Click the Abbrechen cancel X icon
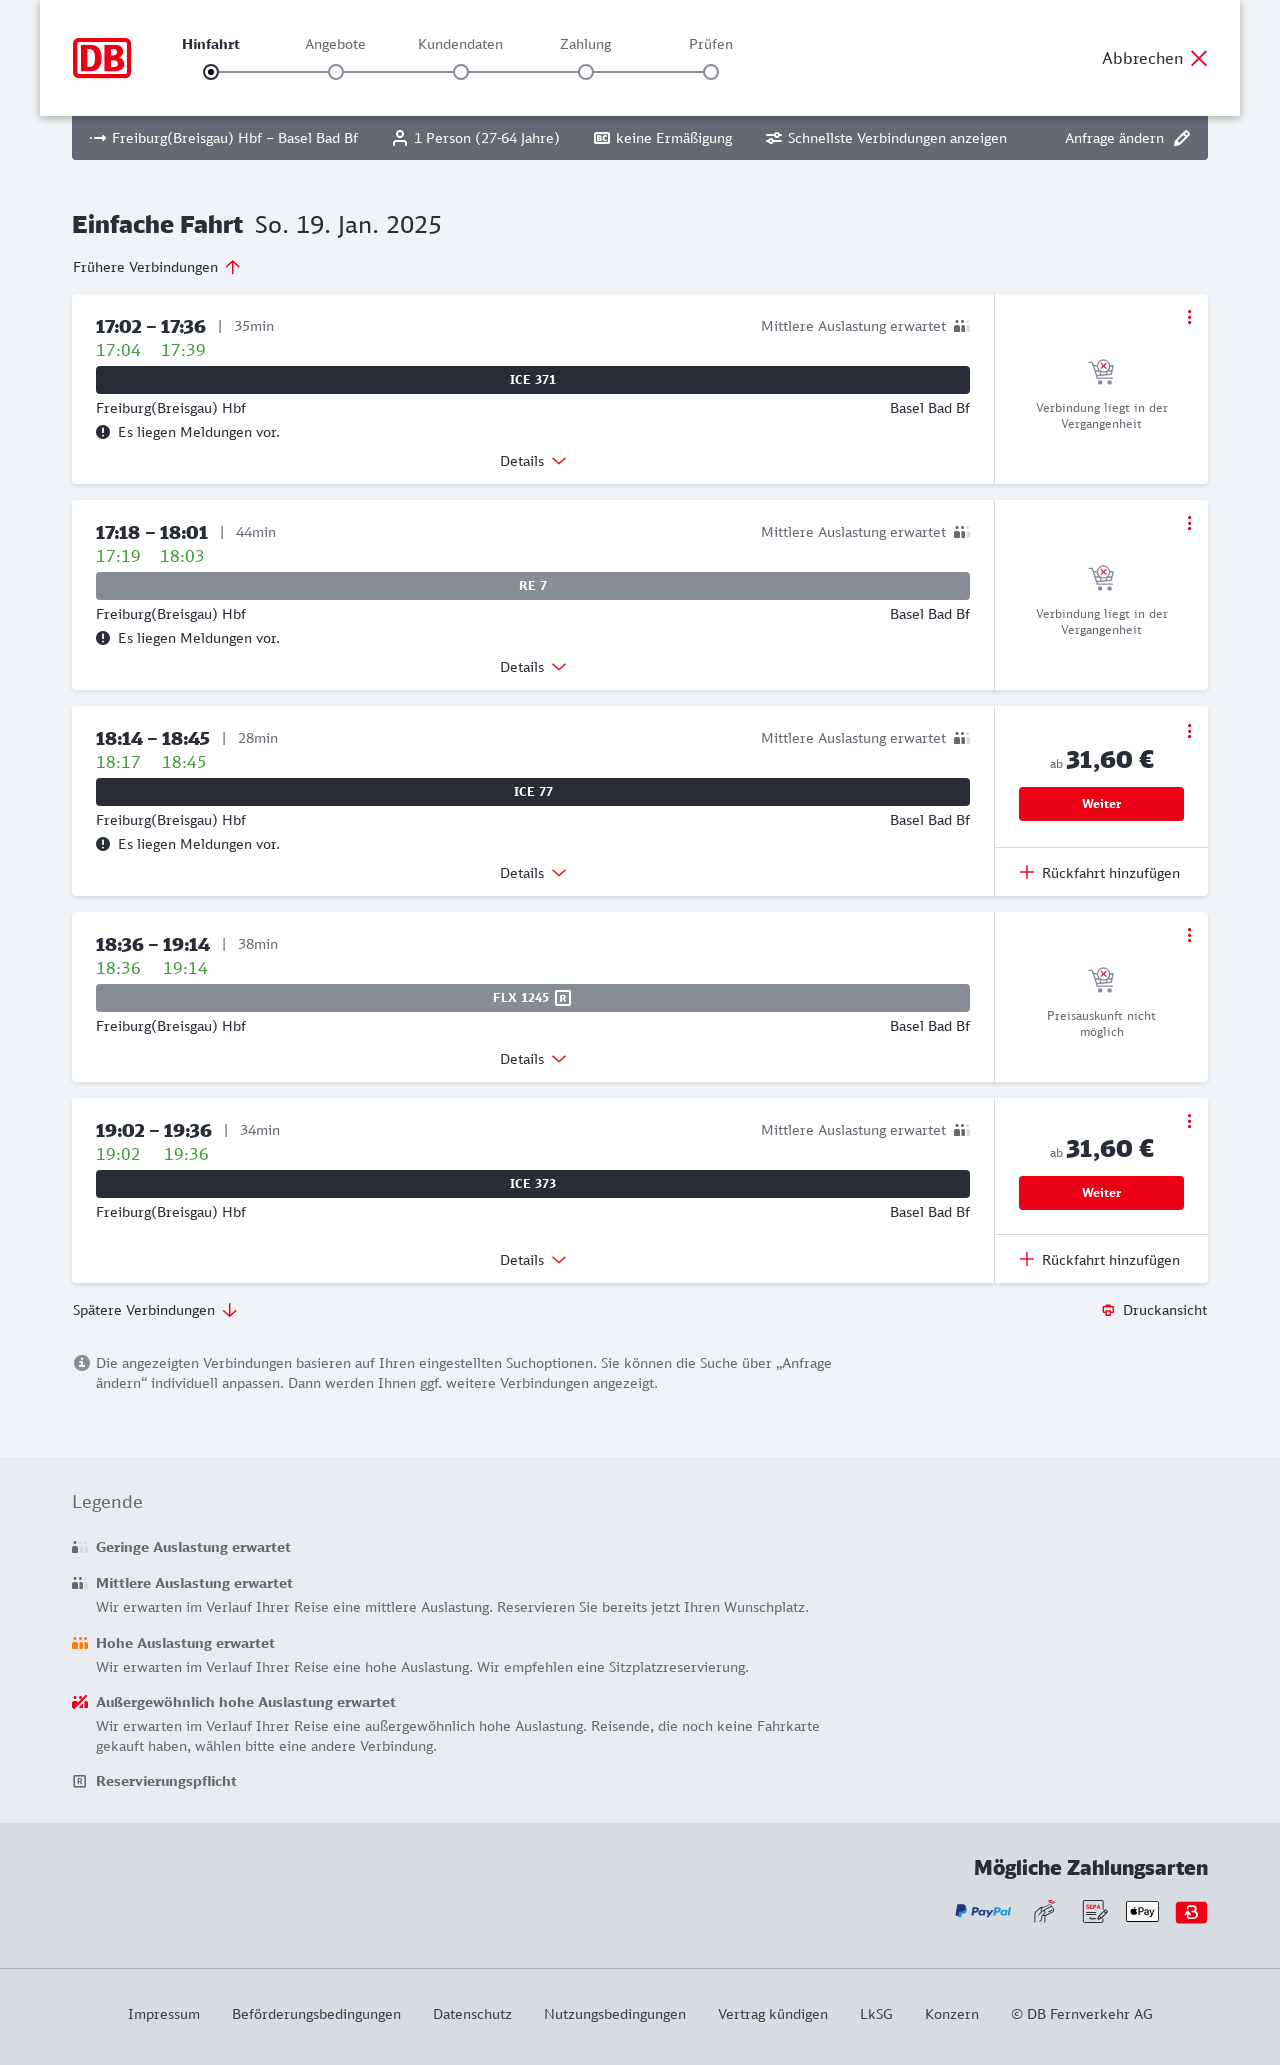The image size is (1280, 2065). [1199, 59]
